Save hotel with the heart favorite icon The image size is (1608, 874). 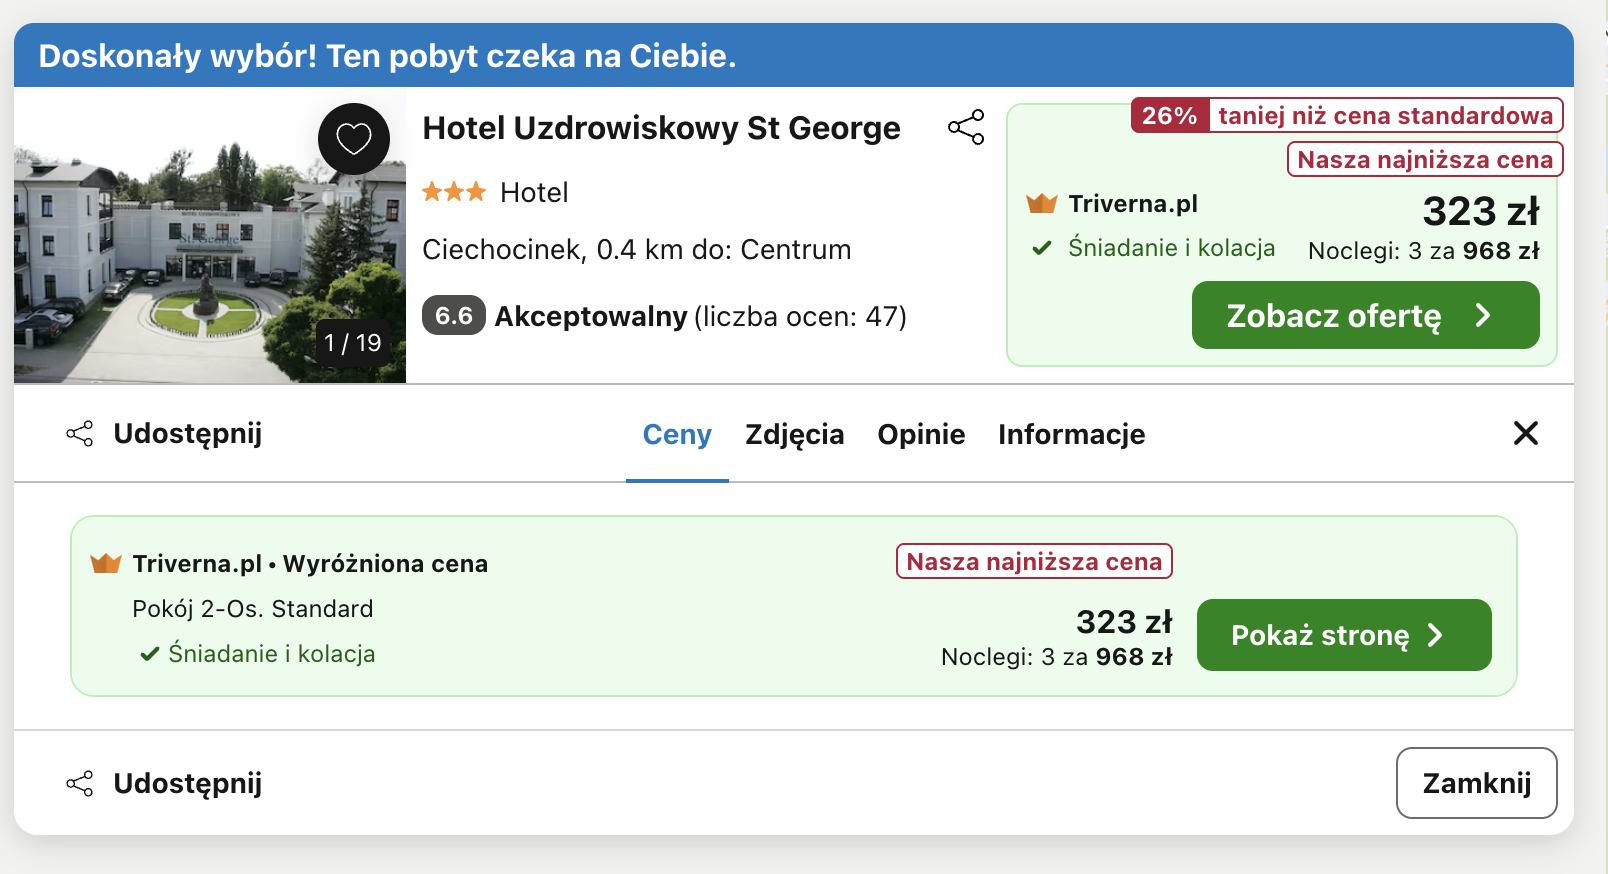pos(354,139)
